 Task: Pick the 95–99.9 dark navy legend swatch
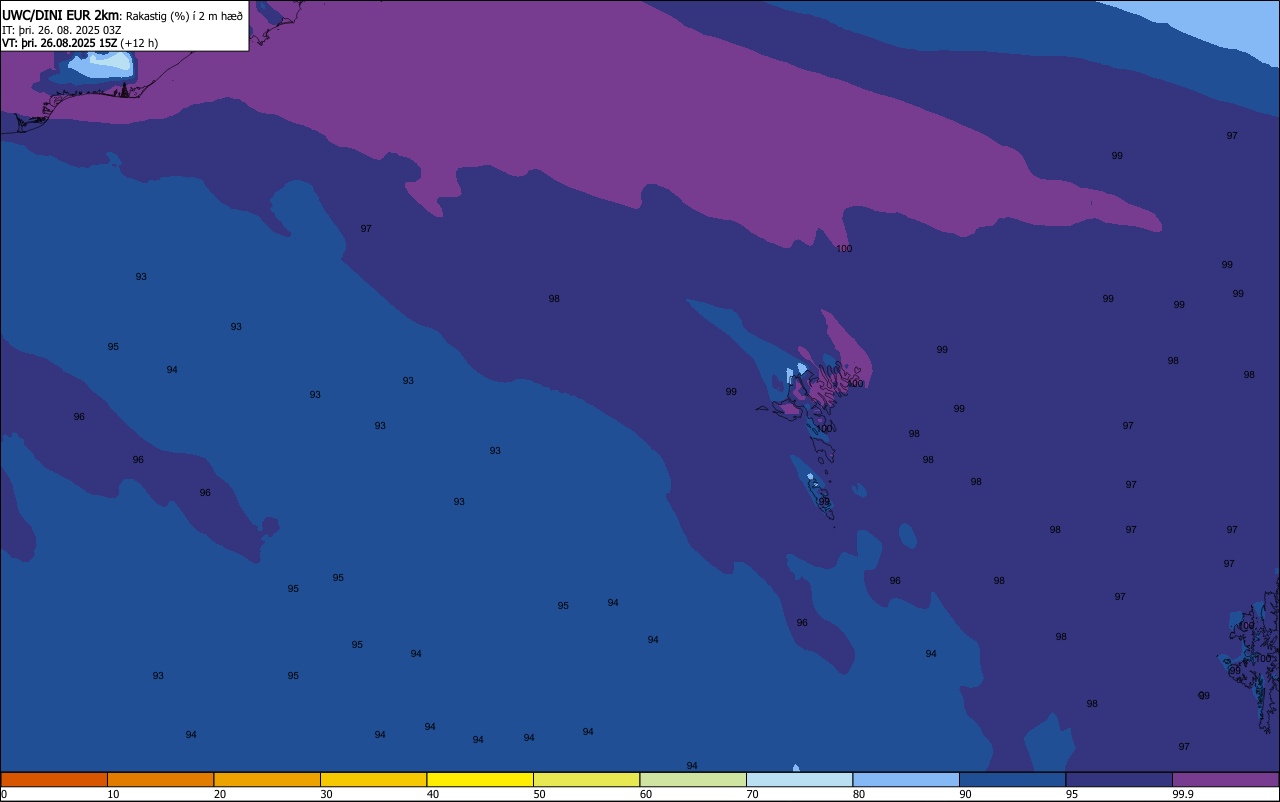point(1119,779)
